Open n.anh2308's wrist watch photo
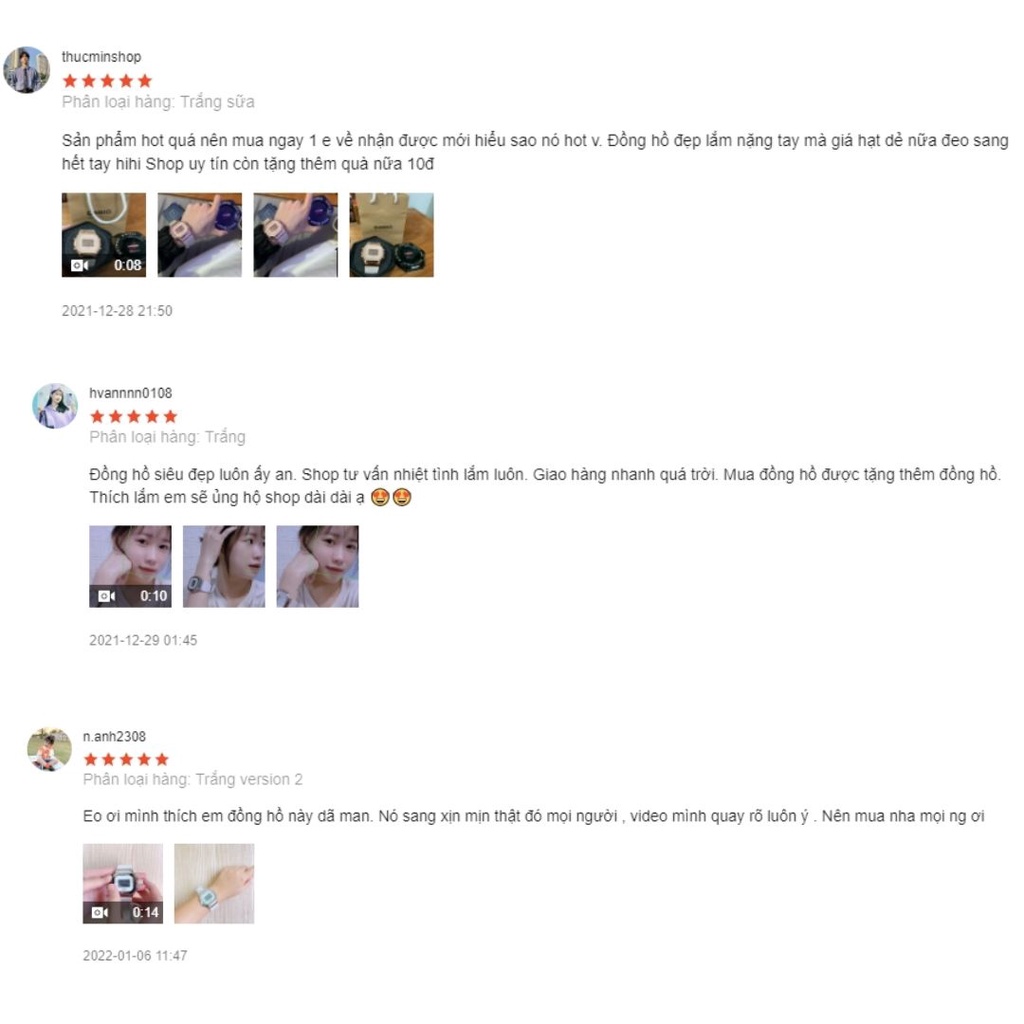 [214, 884]
